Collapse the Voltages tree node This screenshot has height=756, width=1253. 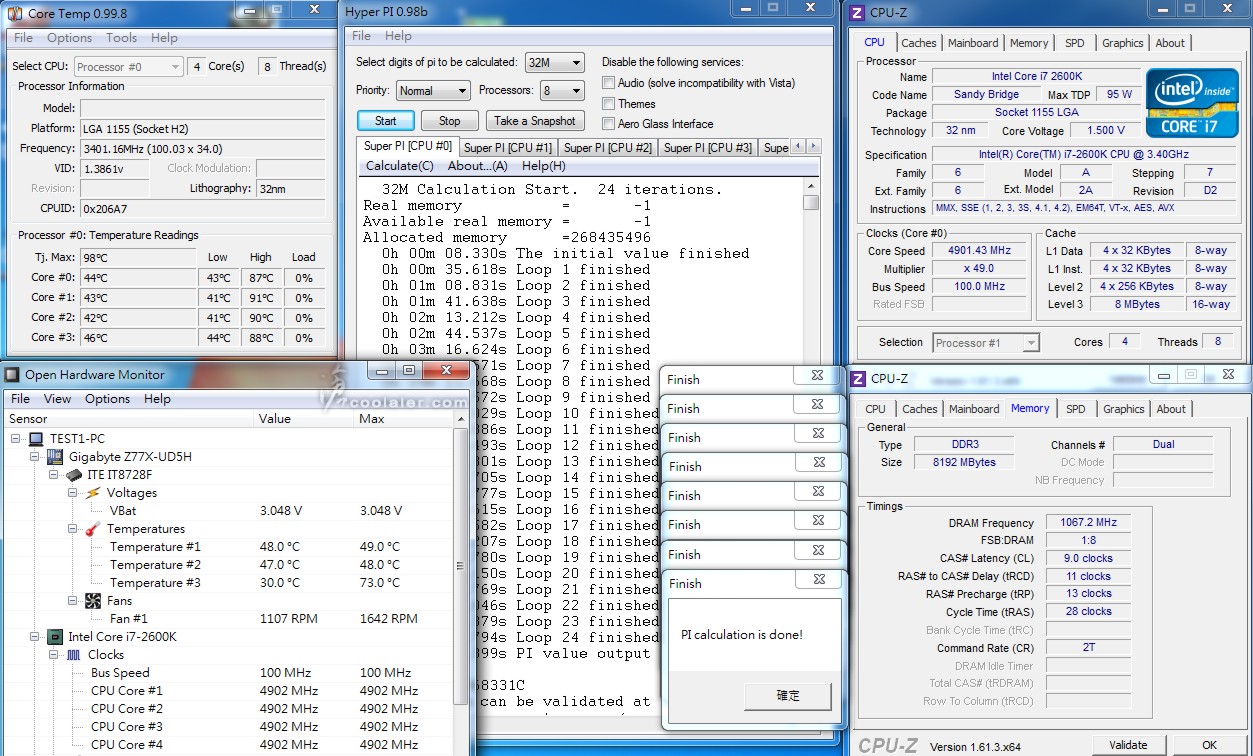(74, 493)
